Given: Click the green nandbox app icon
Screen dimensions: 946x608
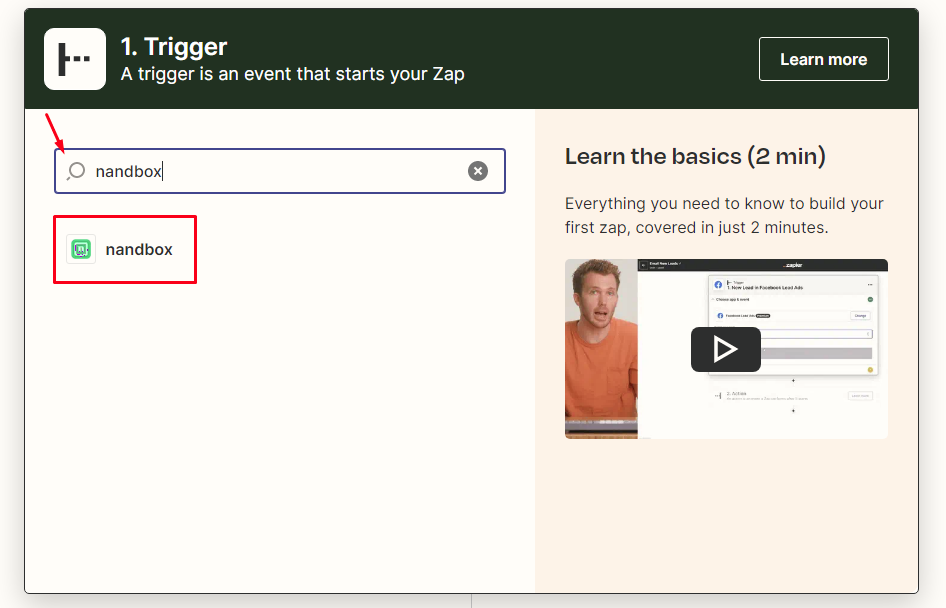Looking at the screenshot, I should (x=81, y=249).
